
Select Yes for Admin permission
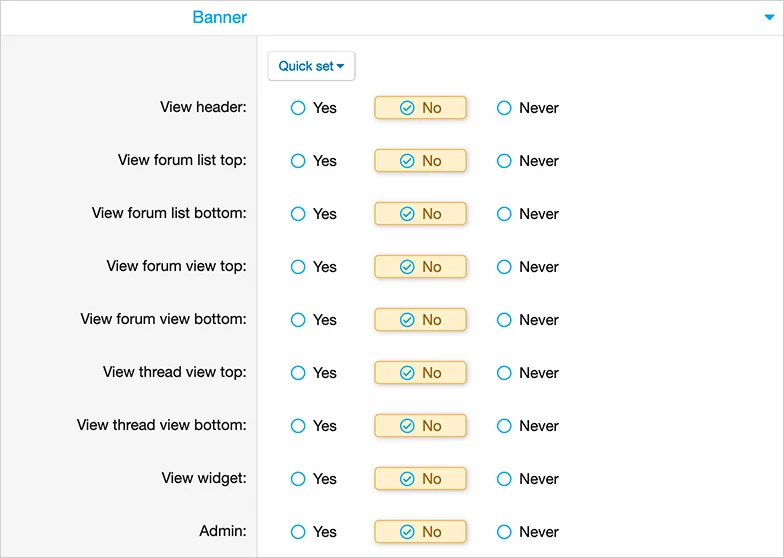[x=298, y=532]
